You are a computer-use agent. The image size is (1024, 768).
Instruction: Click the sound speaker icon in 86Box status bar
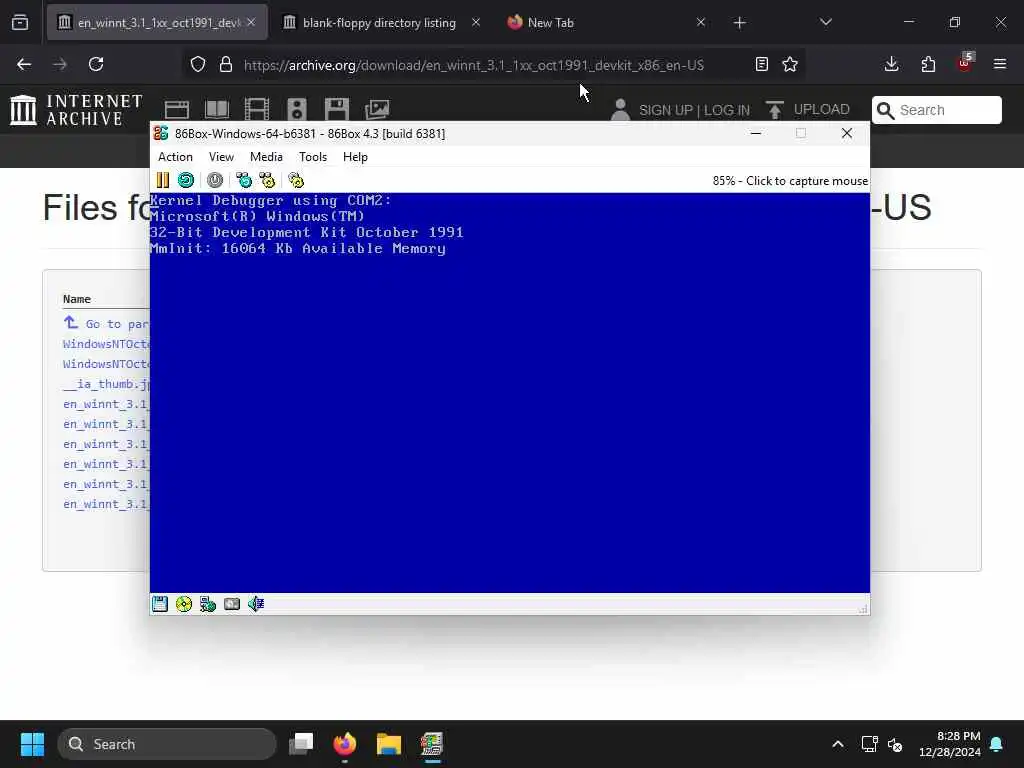256,604
